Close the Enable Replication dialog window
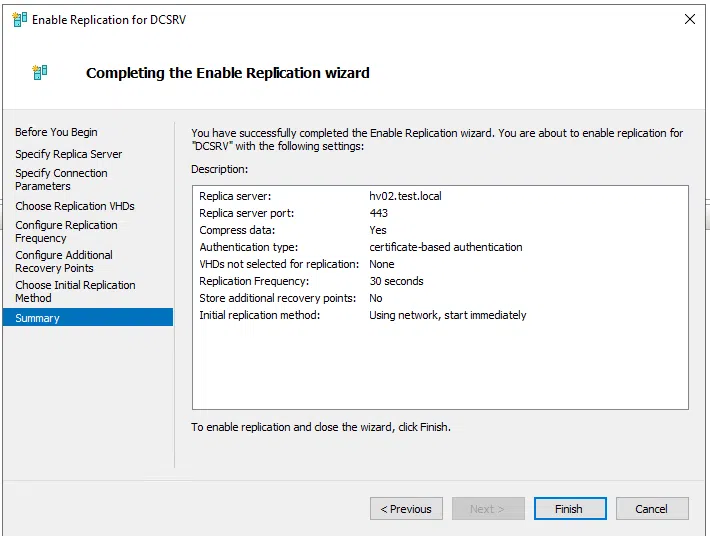The height and width of the screenshot is (536, 710). click(689, 19)
